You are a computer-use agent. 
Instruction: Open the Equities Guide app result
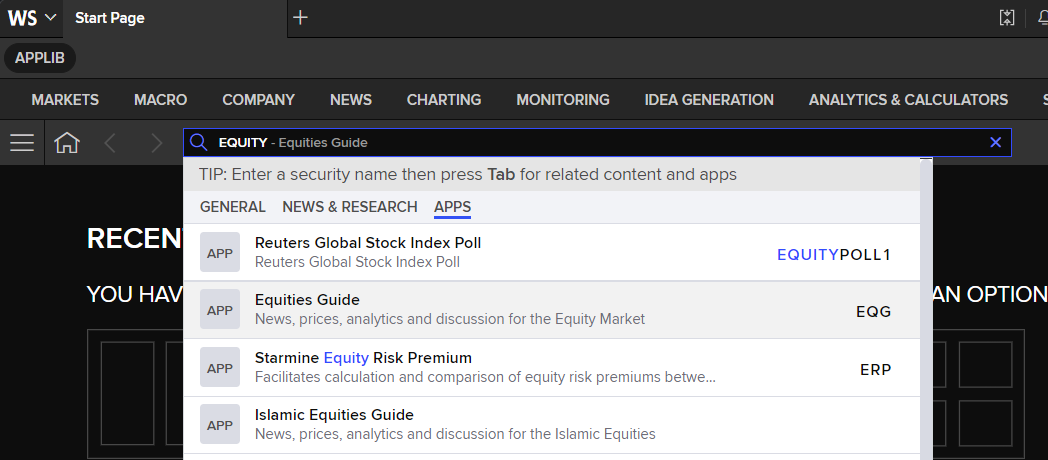click(x=551, y=310)
